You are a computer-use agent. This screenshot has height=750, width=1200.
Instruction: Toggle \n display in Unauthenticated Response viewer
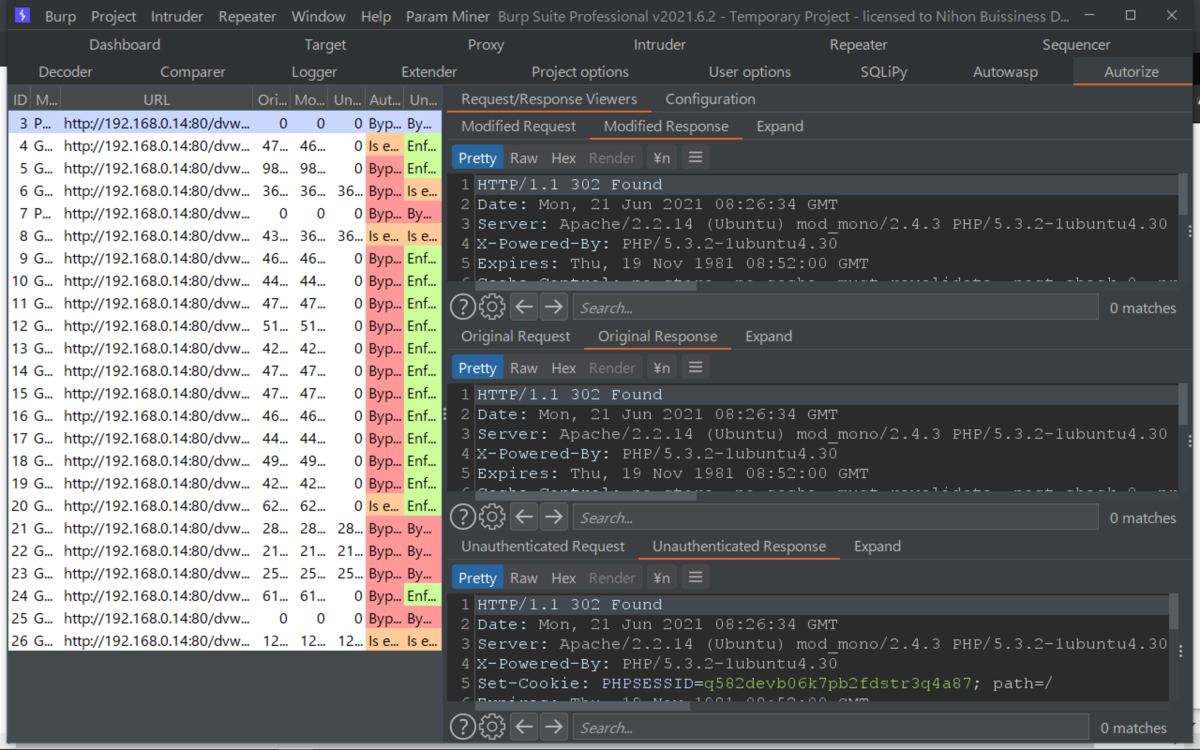tap(661, 578)
